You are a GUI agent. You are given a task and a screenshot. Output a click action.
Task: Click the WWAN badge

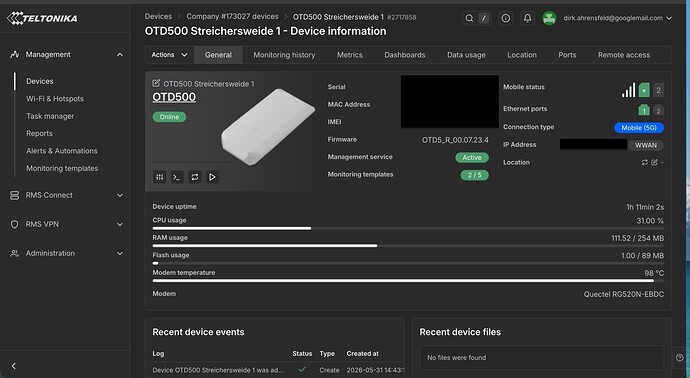[646, 145]
